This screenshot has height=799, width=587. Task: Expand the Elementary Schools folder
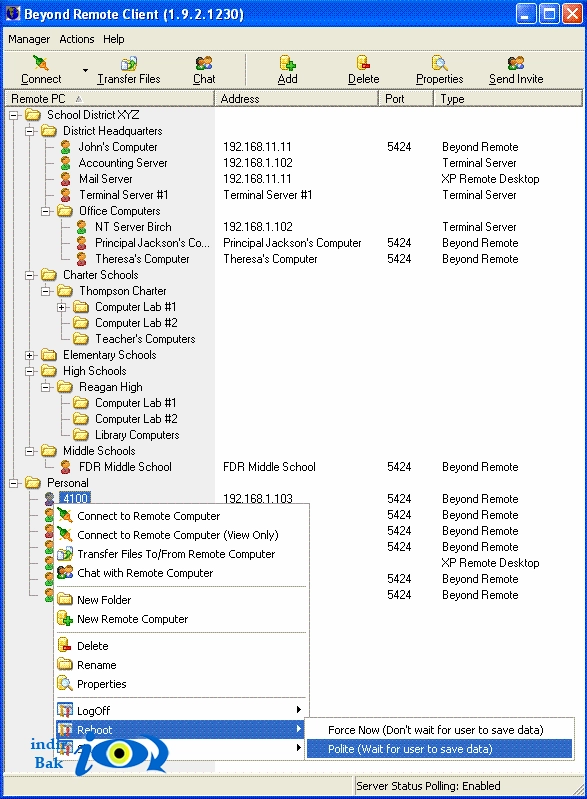point(30,355)
